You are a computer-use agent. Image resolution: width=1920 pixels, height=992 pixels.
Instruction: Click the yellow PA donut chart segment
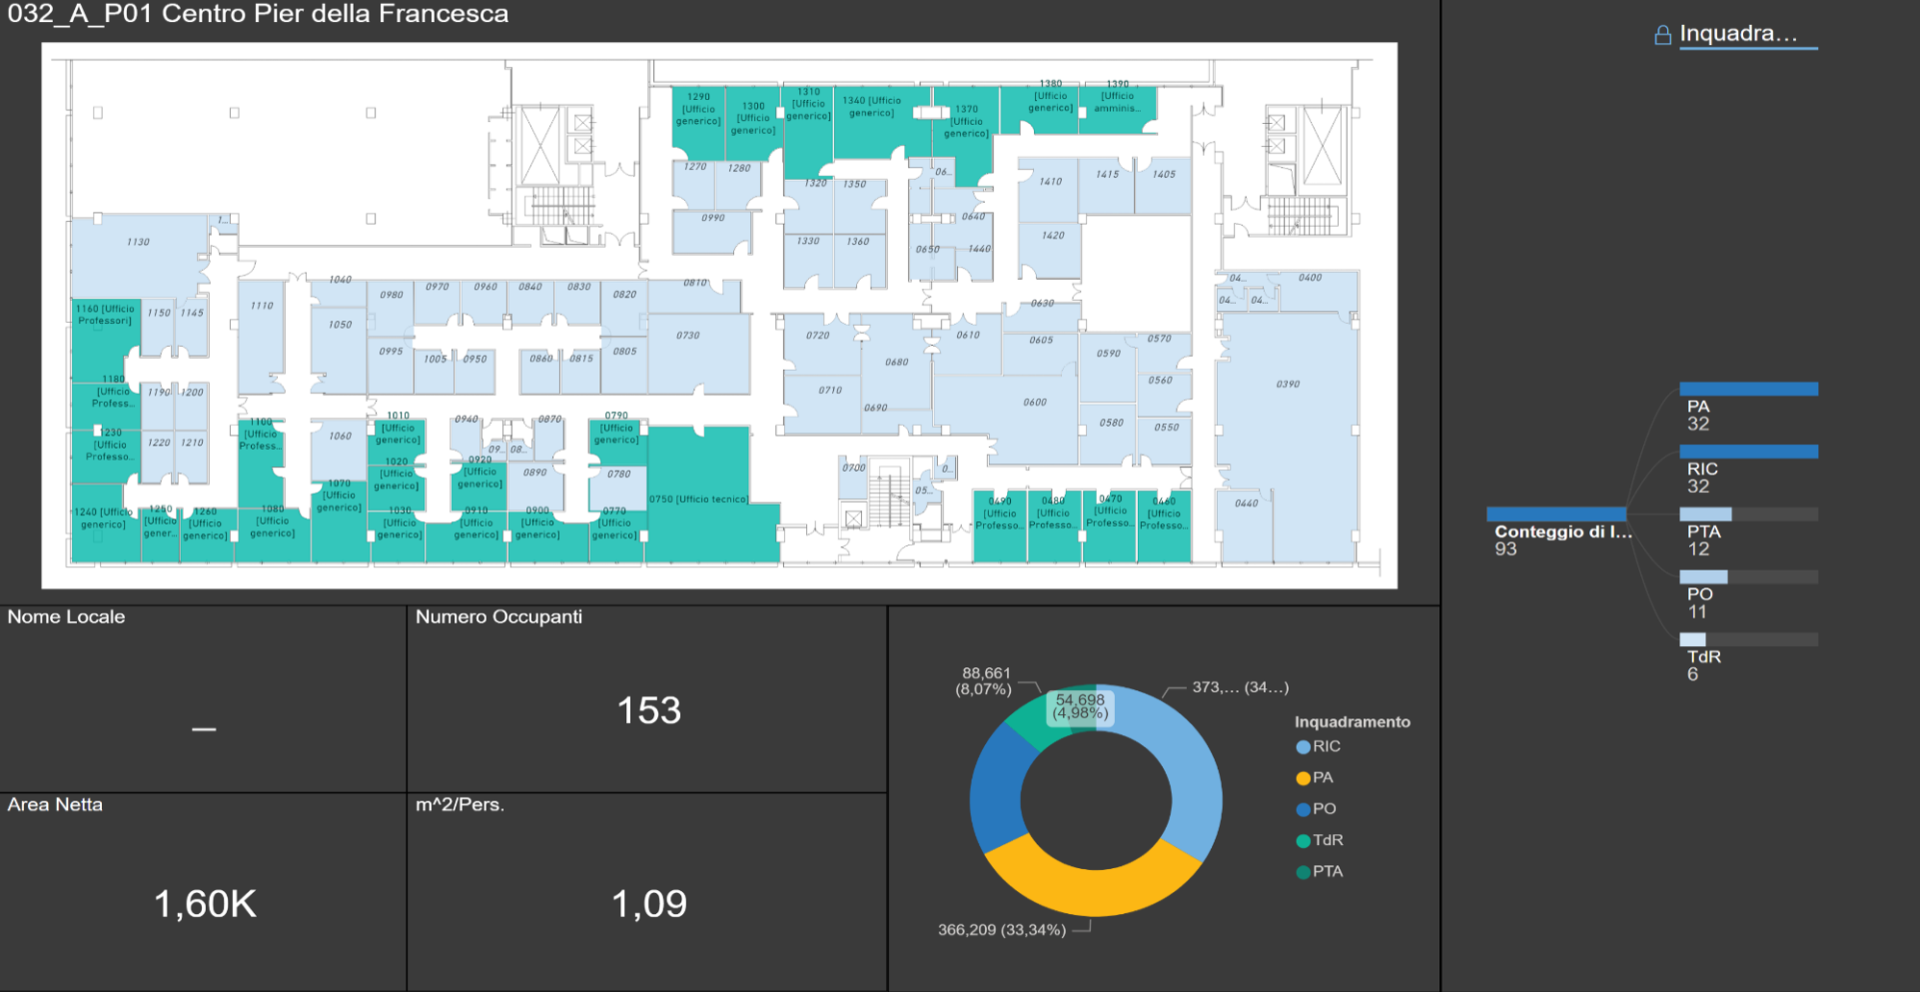(x=1095, y=888)
